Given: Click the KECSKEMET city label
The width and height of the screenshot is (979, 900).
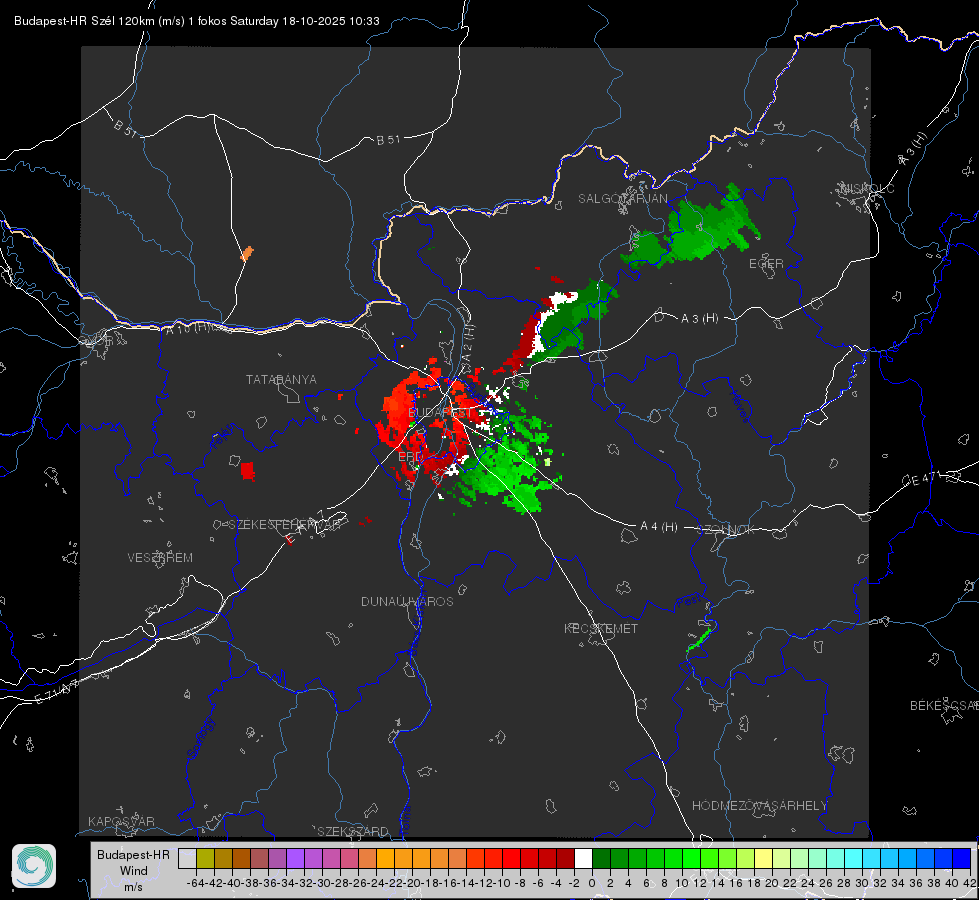Looking at the screenshot, I should click(x=601, y=628).
